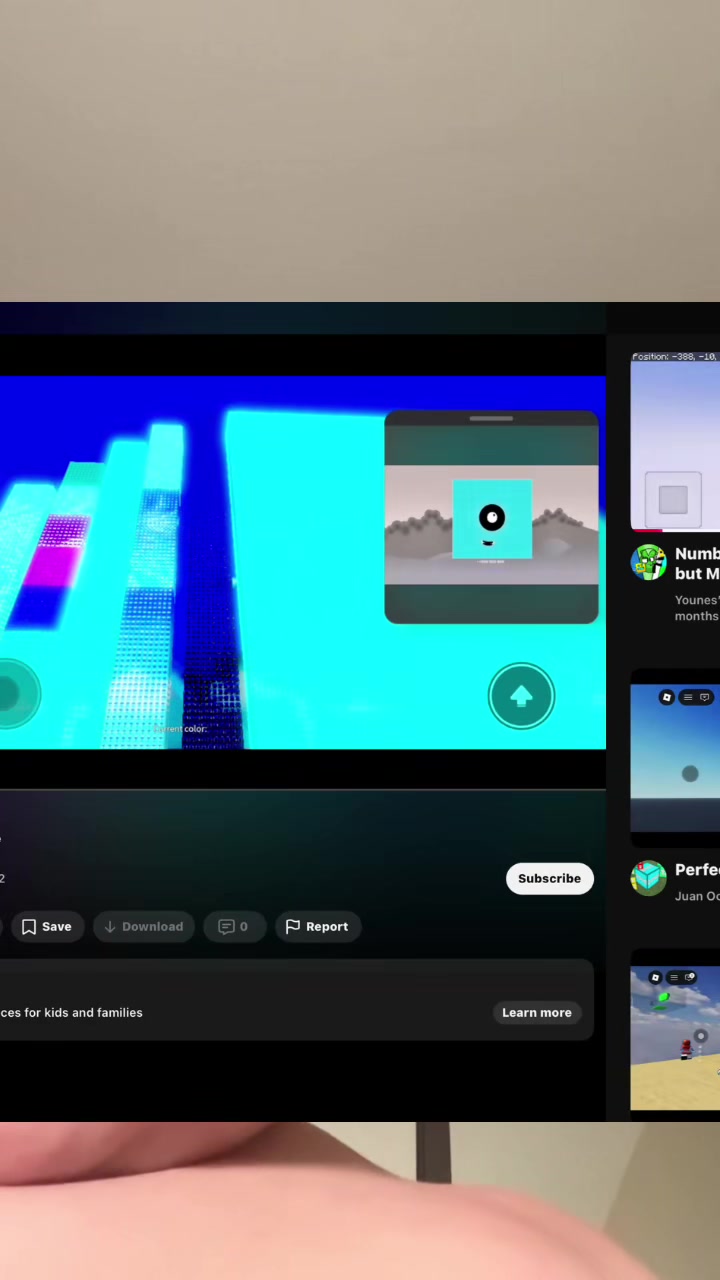Open the sidebar thumbnail showing the sandy ground
Screen dimensions: 720x1280
(x=675, y=1038)
